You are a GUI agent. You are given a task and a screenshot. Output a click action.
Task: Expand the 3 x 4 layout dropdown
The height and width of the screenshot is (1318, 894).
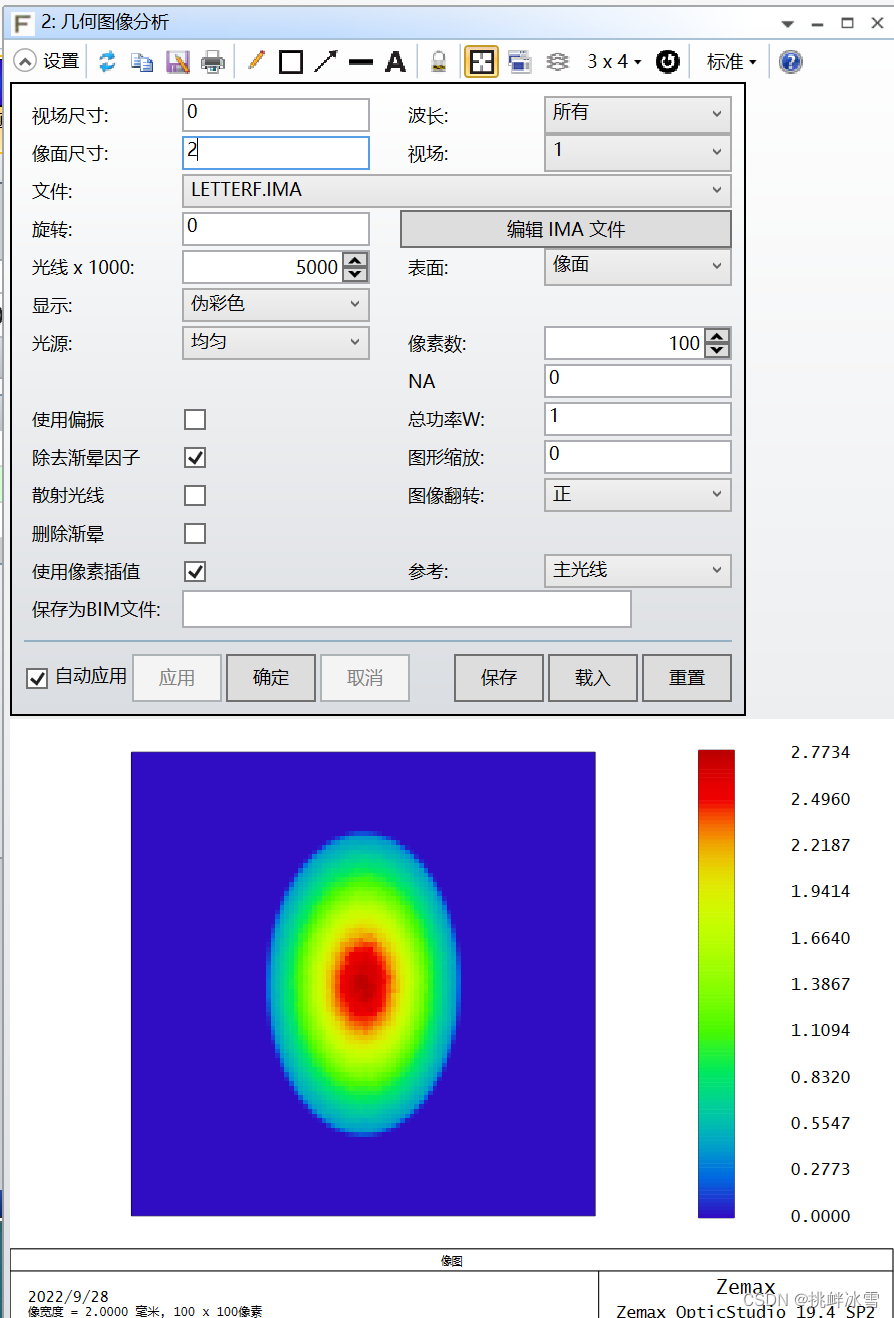(613, 61)
